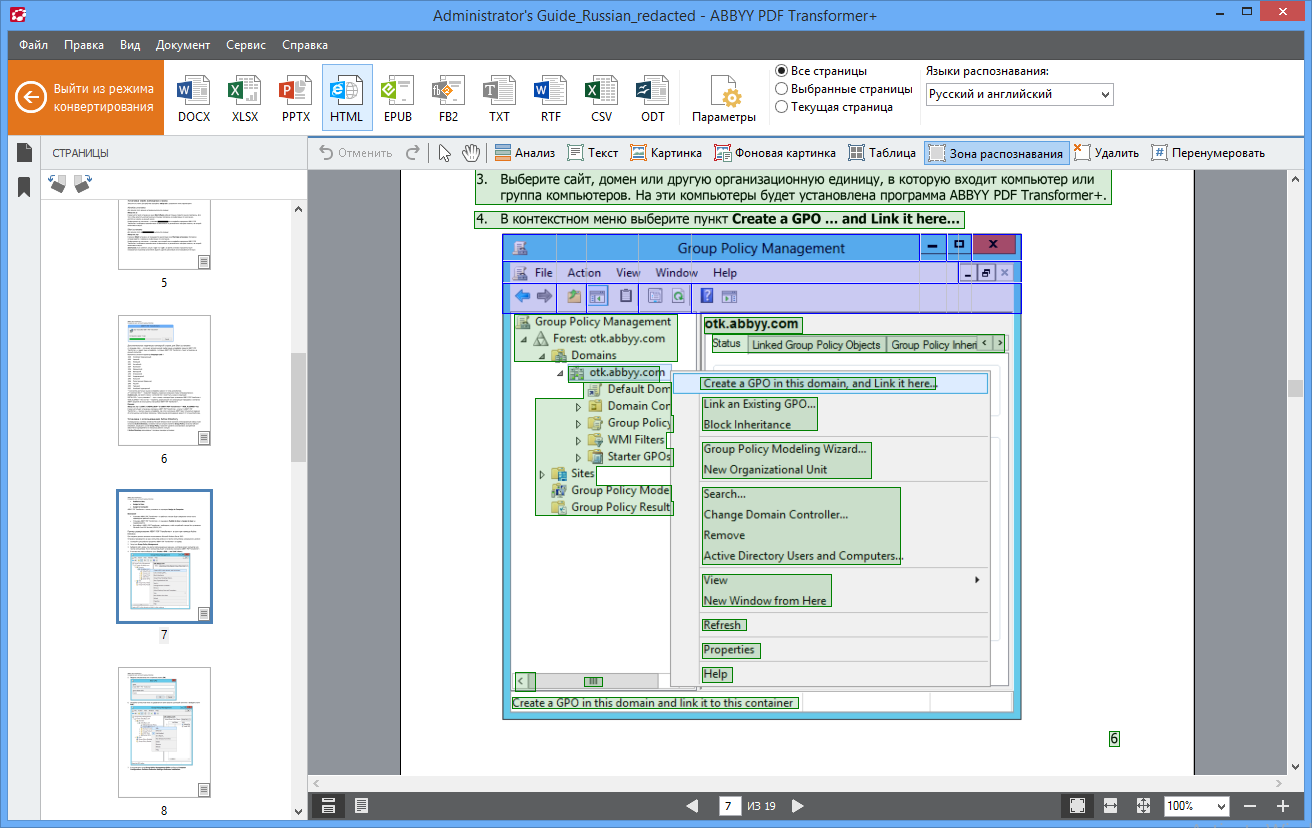The height and width of the screenshot is (828, 1312).
Task: Open the Параметры settings gear
Action: point(723,99)
